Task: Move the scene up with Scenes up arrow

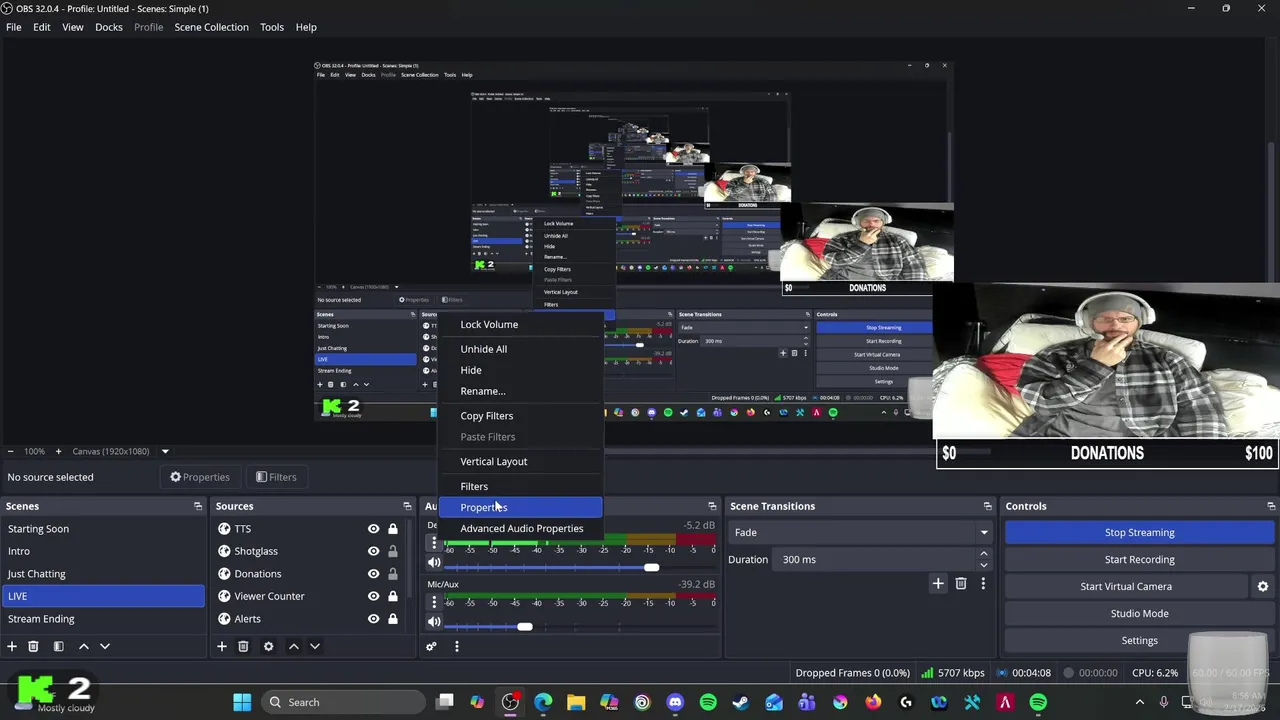Action: coord(84,646)
